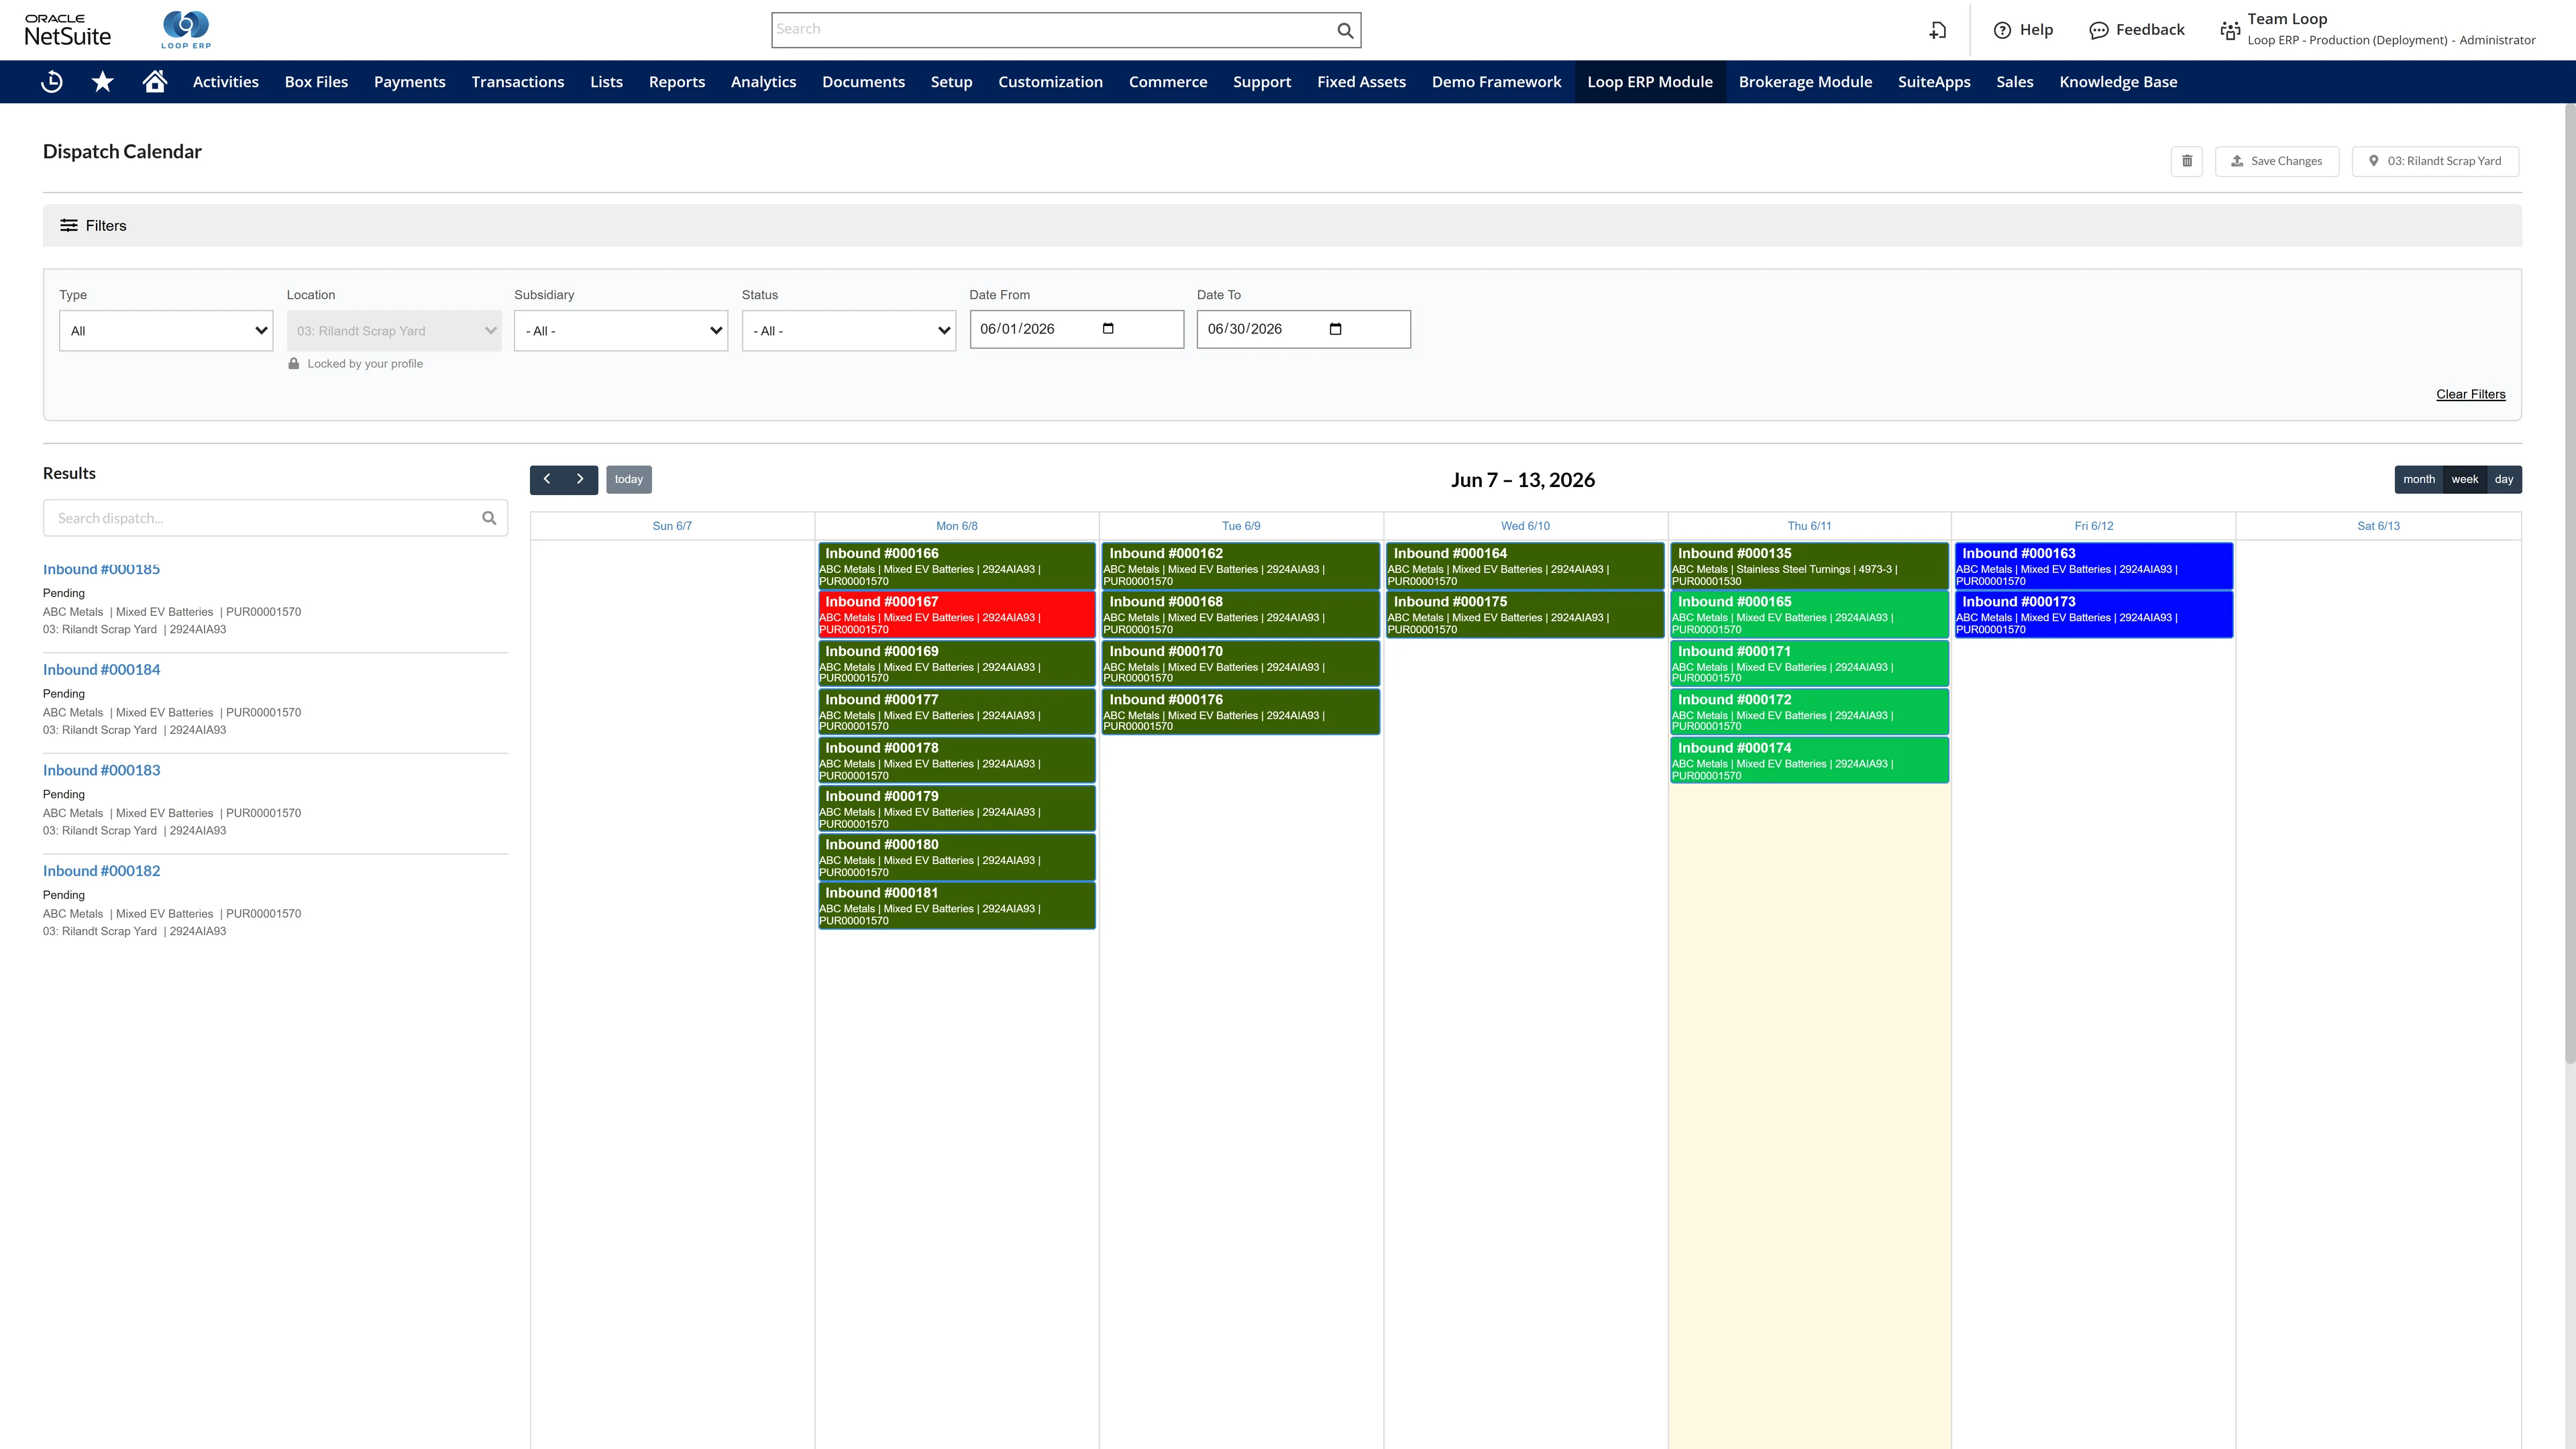This screenshot has width=2576, height=1449.
Task: Open the Inbound #000135 event on Thursday
Action: [x=1809, y=566]
